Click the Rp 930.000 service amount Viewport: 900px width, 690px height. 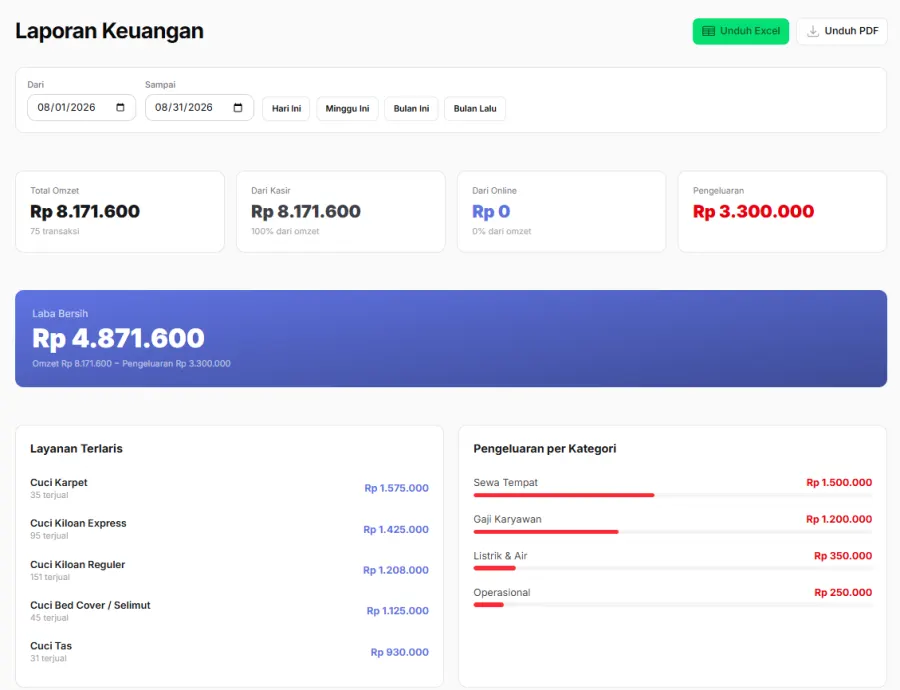click(399, 652)
